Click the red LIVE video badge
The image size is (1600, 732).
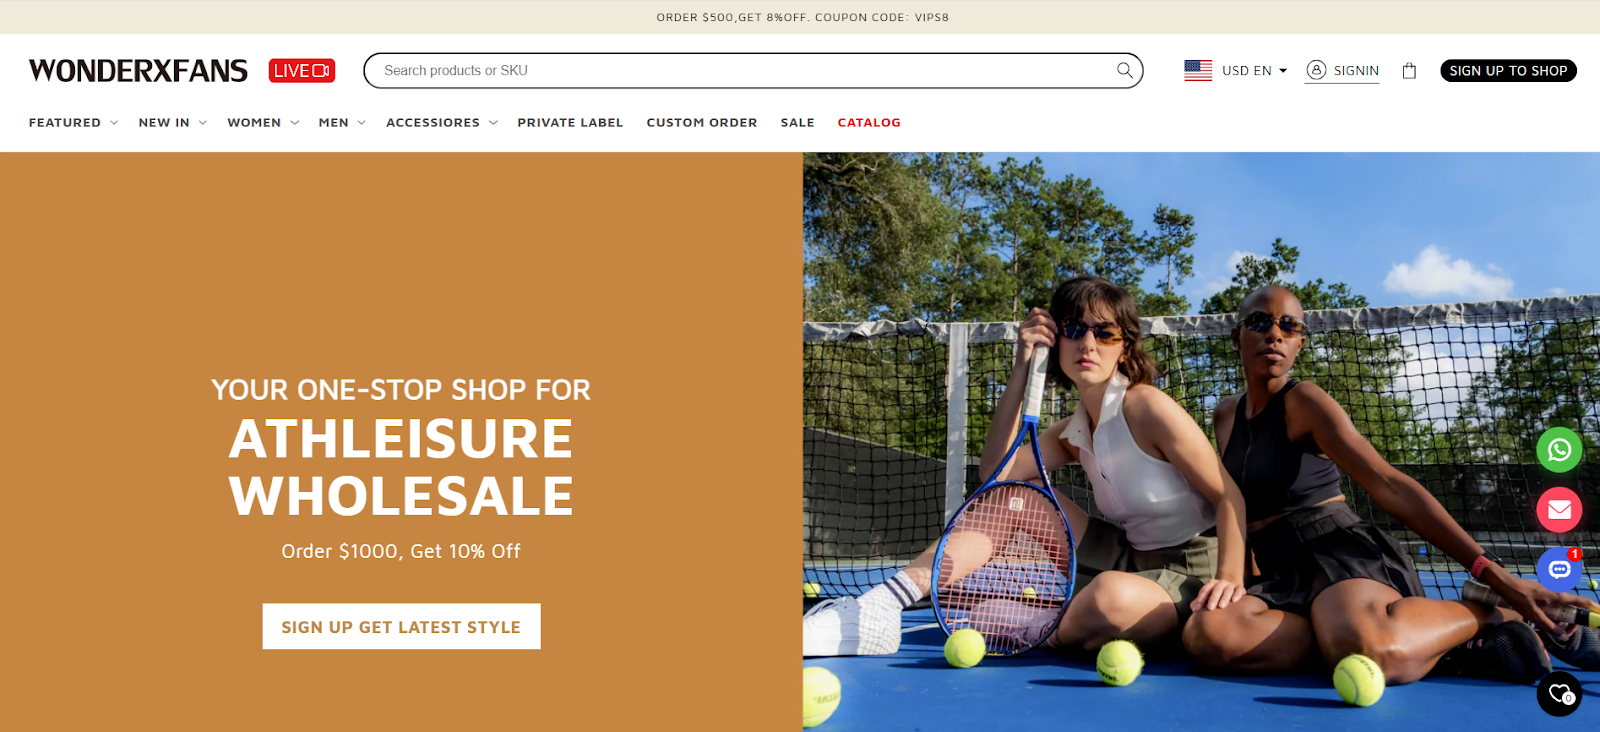click(302, 71)
